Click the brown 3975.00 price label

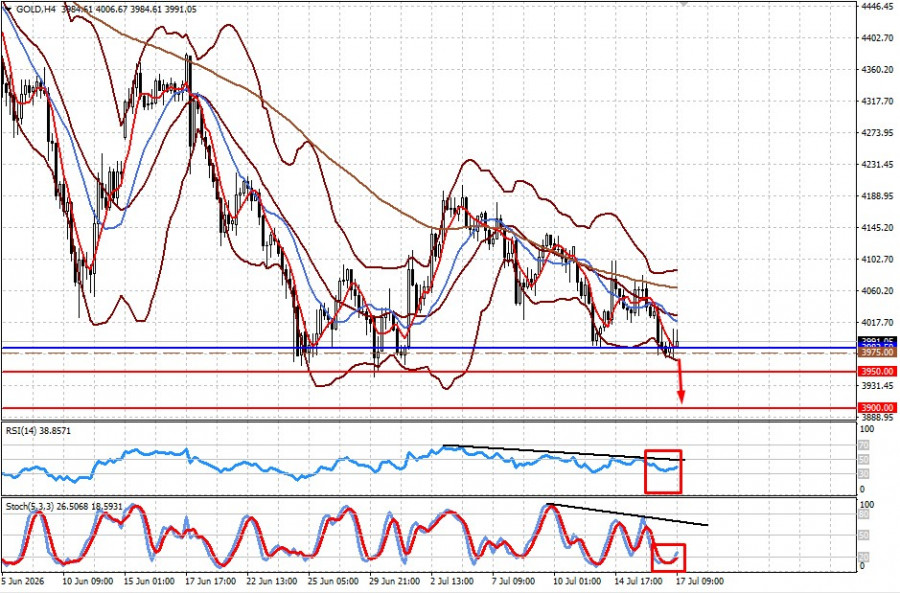(x=877, y=352)
